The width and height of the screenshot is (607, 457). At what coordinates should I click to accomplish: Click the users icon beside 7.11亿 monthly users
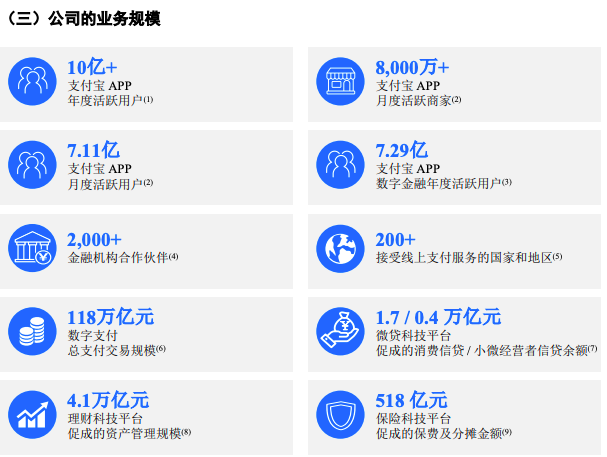33,165
